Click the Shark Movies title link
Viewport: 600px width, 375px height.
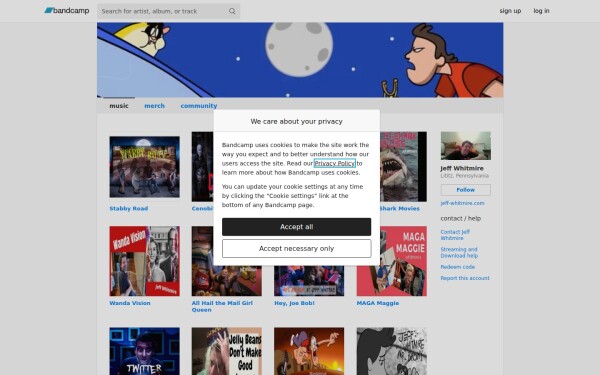(x=399, y=209)
